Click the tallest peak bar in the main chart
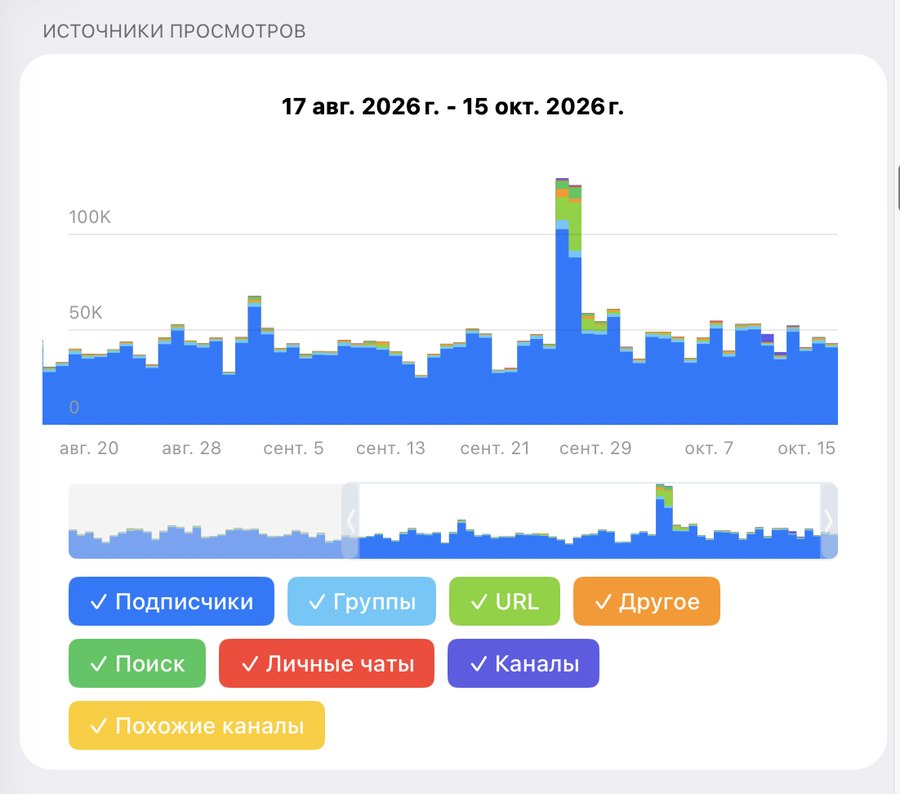This screenshot has height=794, width=900. [562, 301]
